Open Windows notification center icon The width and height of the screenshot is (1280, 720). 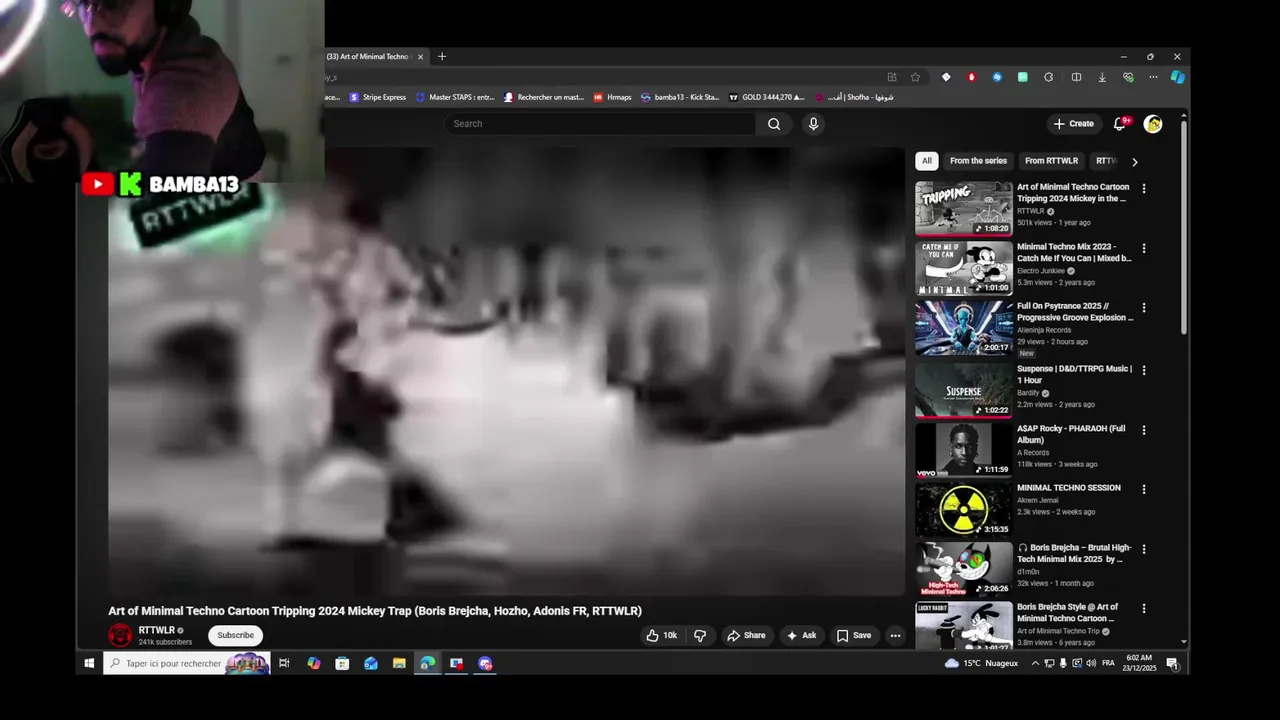click(1172, 663)
